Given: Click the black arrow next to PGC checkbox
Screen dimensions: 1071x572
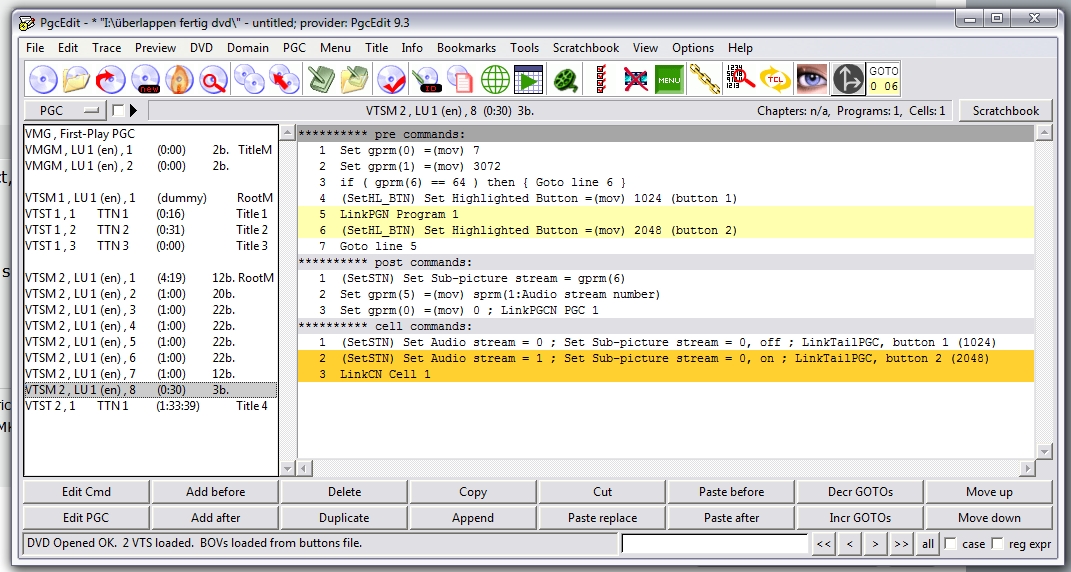Looking at the screenshot, I should (134, 110).
